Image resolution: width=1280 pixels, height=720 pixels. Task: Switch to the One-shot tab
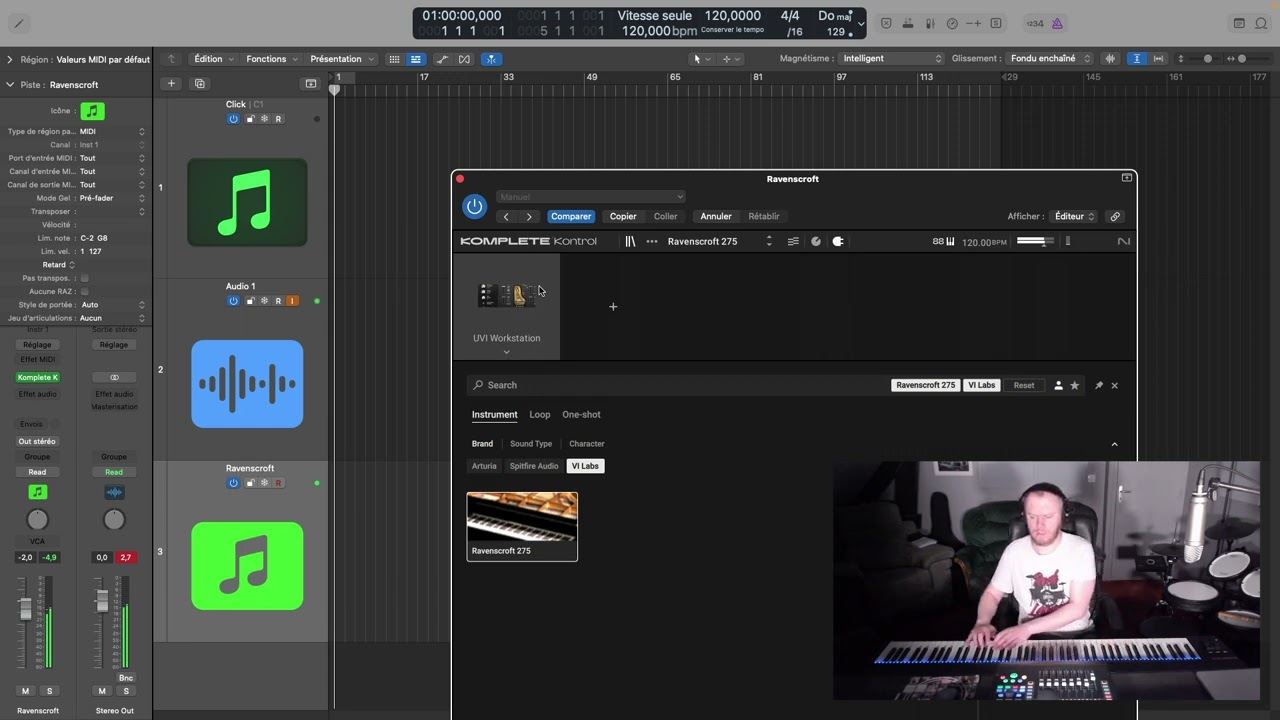(x=581, y=414)
